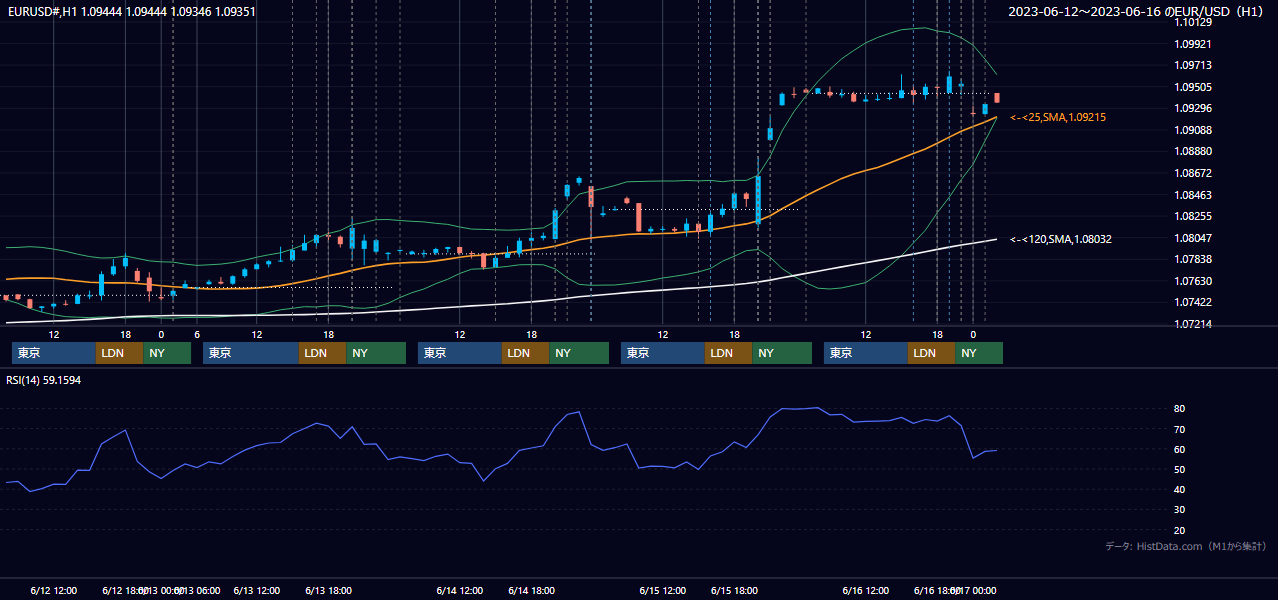Click the 1.07422 price axis label
This screenshot has width=1278, height=600.
click(x=1194, y=302)
